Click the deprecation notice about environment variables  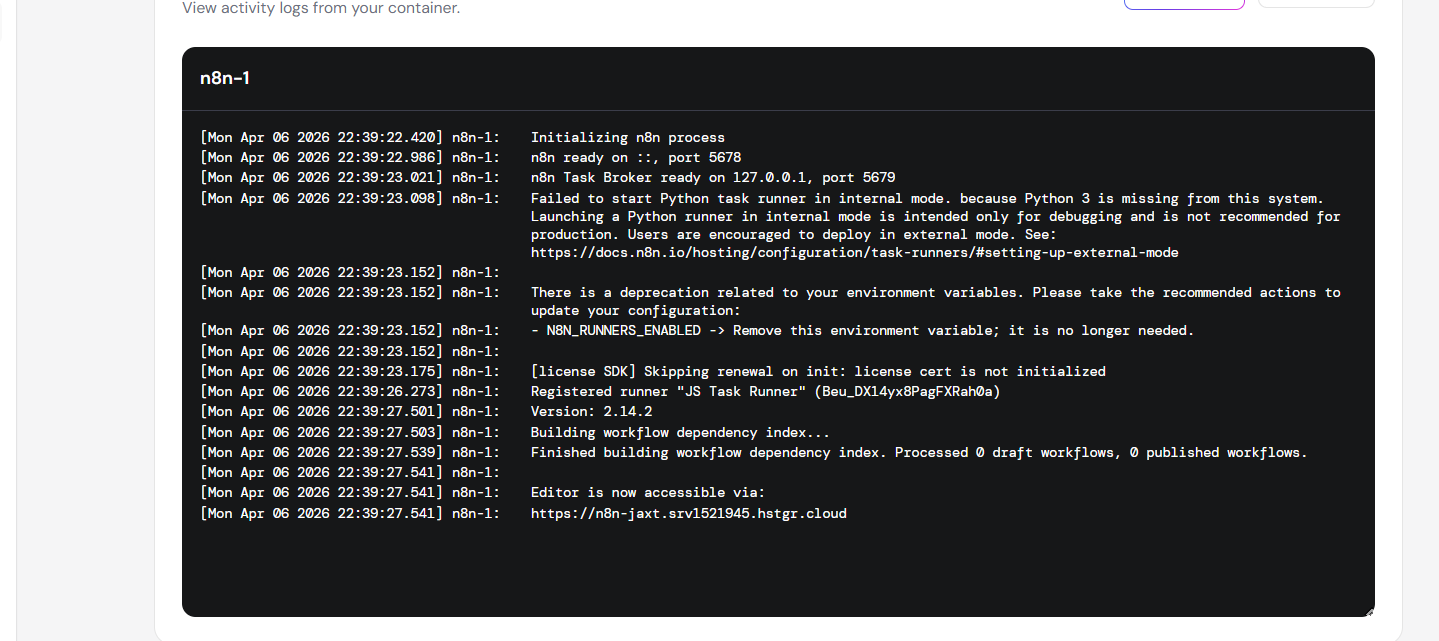tap(935, 293)
